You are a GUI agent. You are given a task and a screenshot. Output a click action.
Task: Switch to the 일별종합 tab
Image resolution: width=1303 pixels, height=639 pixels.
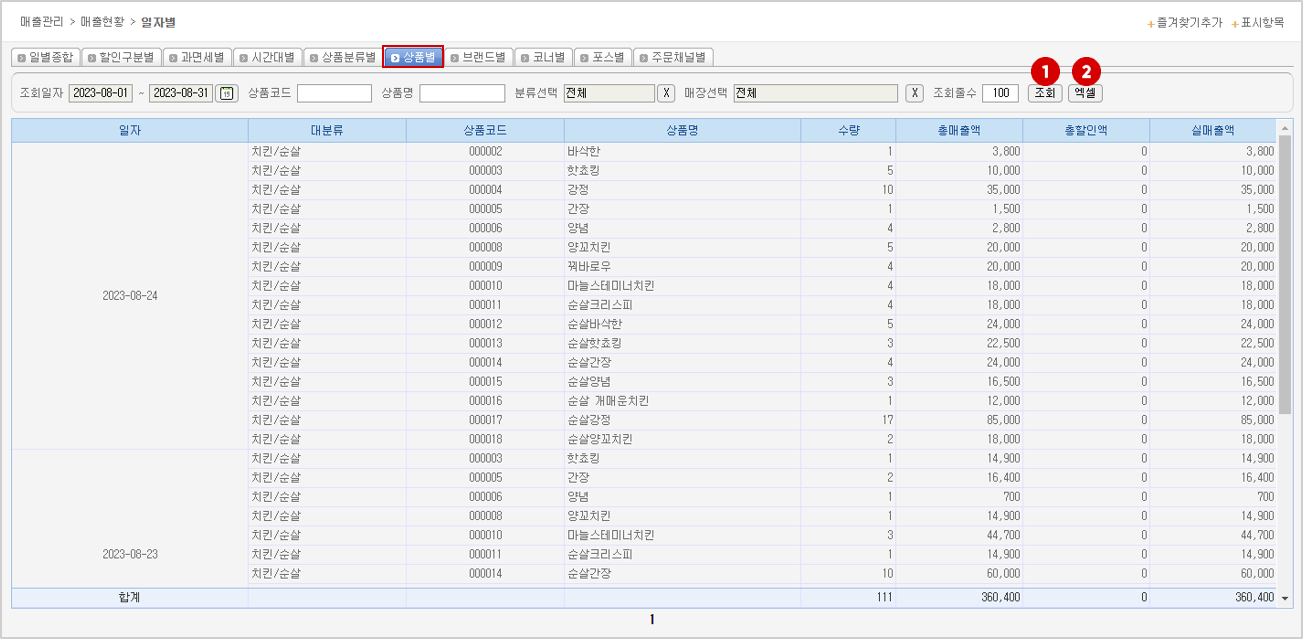[45, 57]
